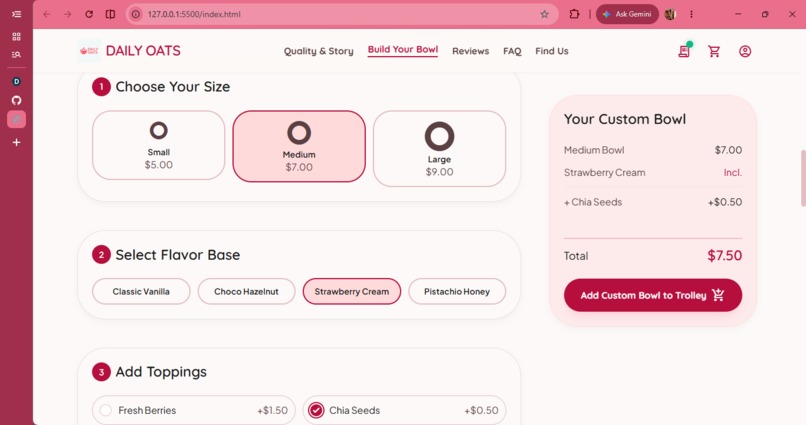
Task: Expand the sidebar list toggle icon
Action: (x=16, y=14)
